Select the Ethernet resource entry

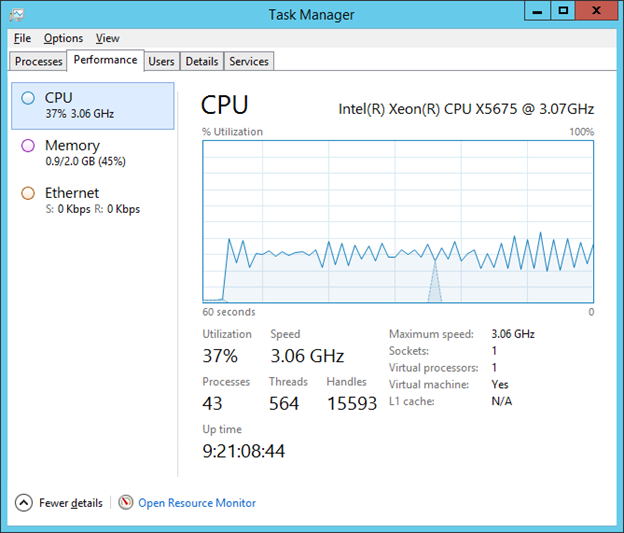click(92, 200)
